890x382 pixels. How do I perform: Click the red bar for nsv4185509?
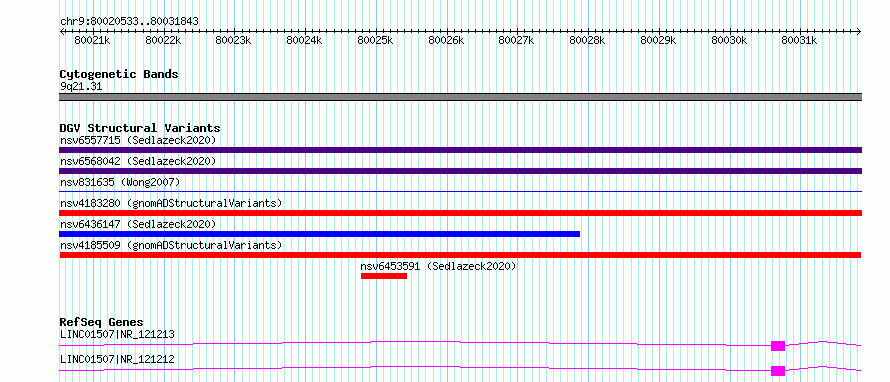tap(460, 255)
